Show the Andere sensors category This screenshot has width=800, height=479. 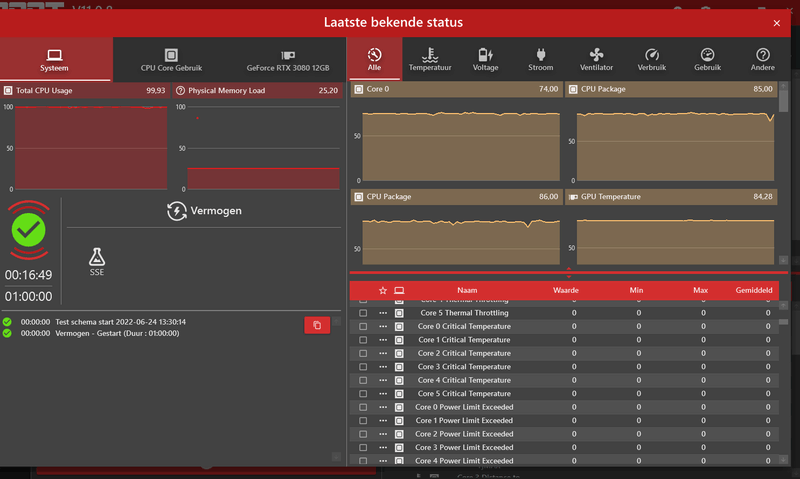coord(762,59)
